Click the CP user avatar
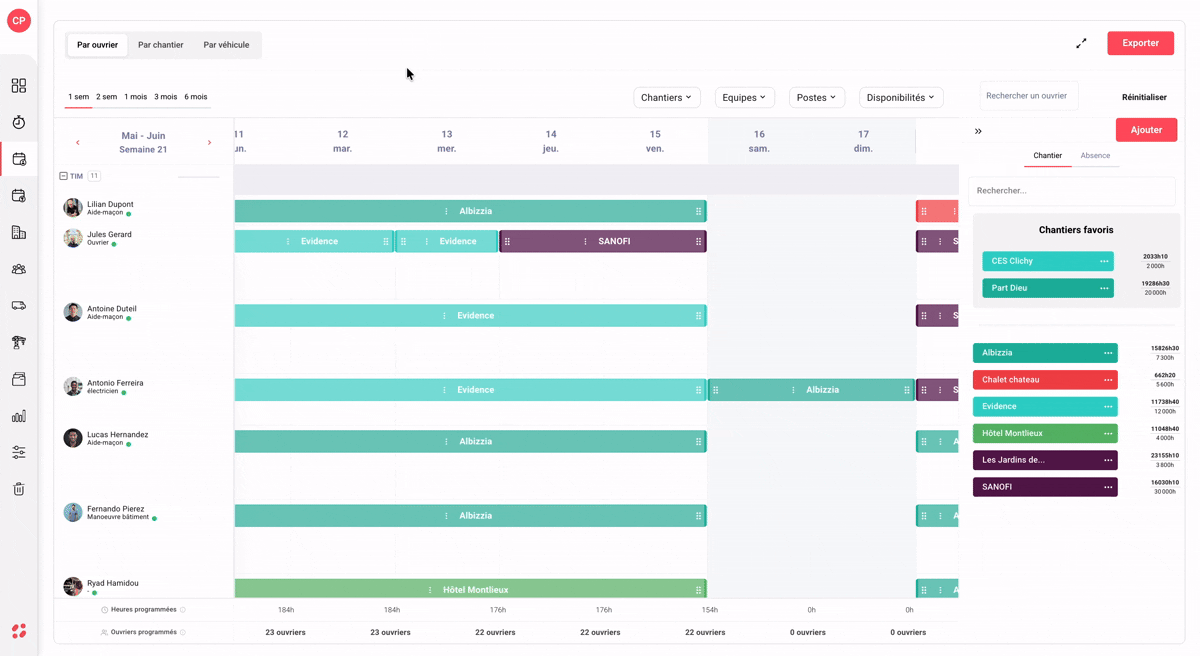 point(19,21)
